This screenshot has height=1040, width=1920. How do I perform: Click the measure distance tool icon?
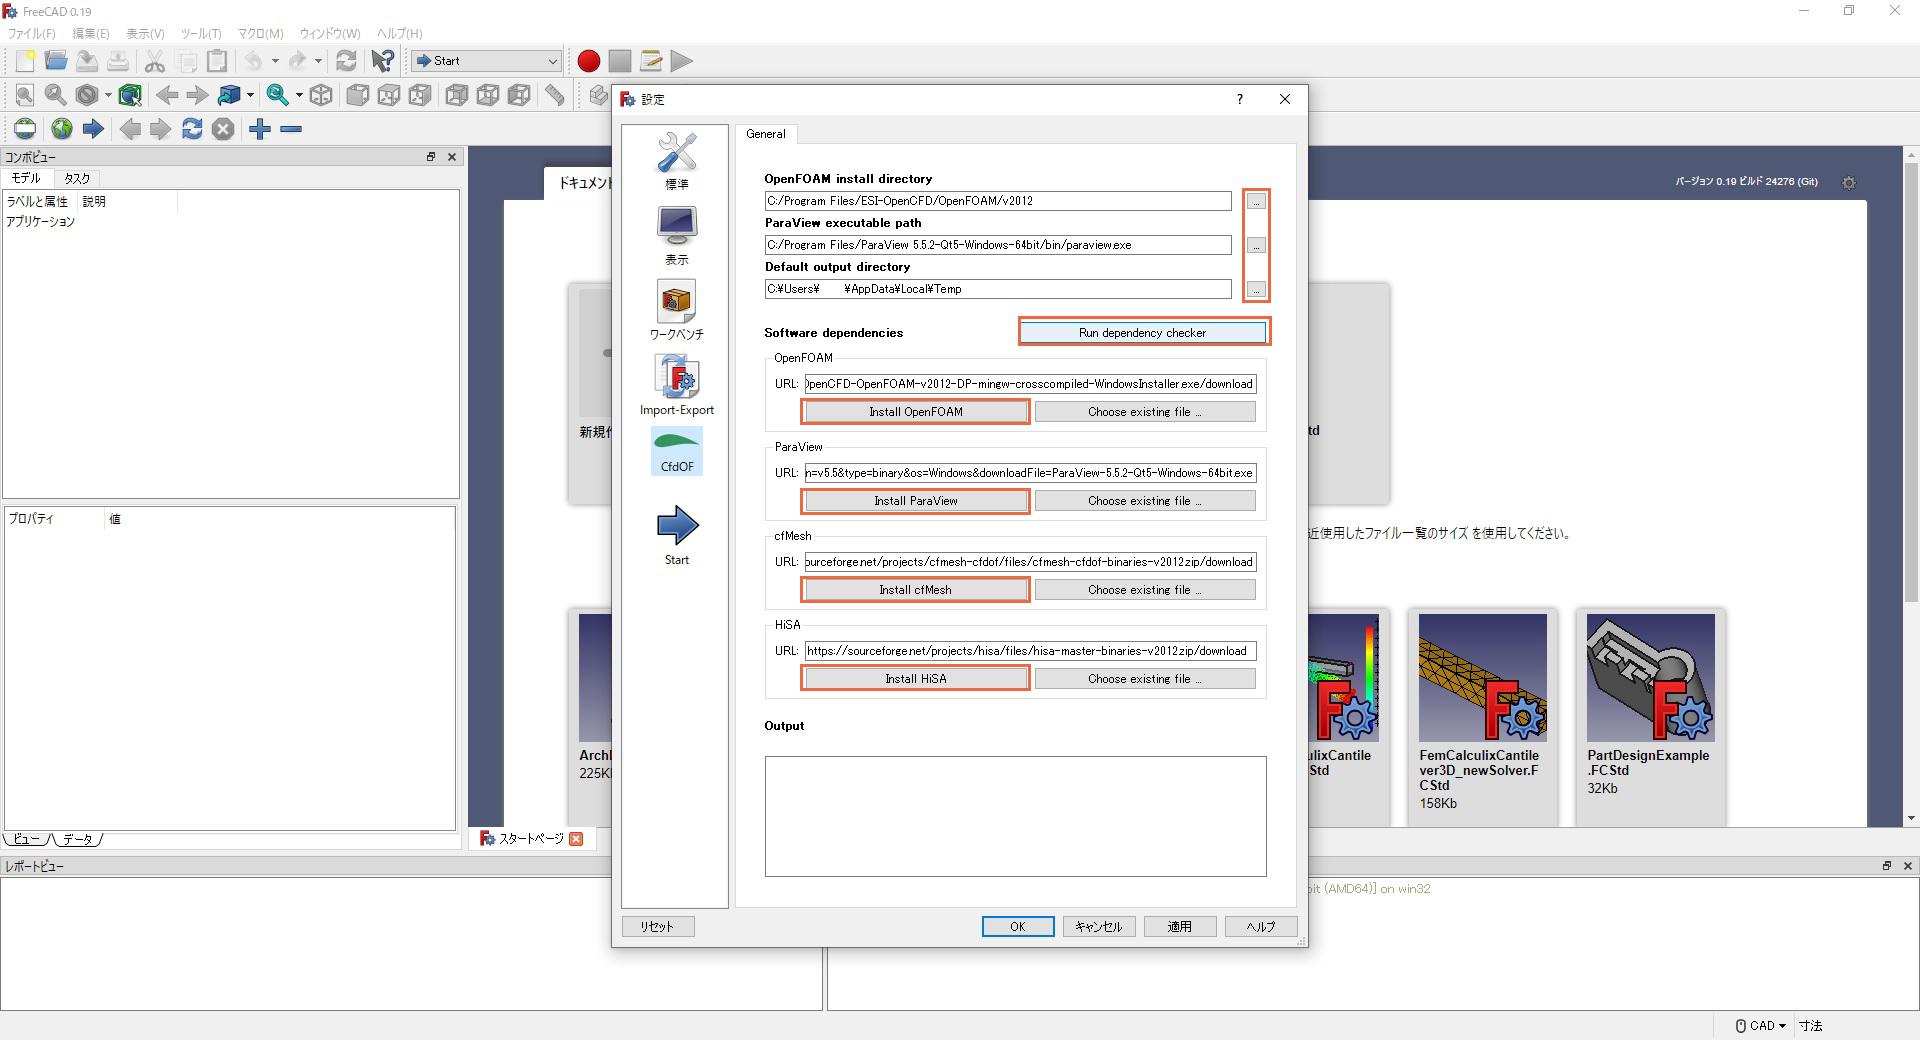(x=554, y=95)
